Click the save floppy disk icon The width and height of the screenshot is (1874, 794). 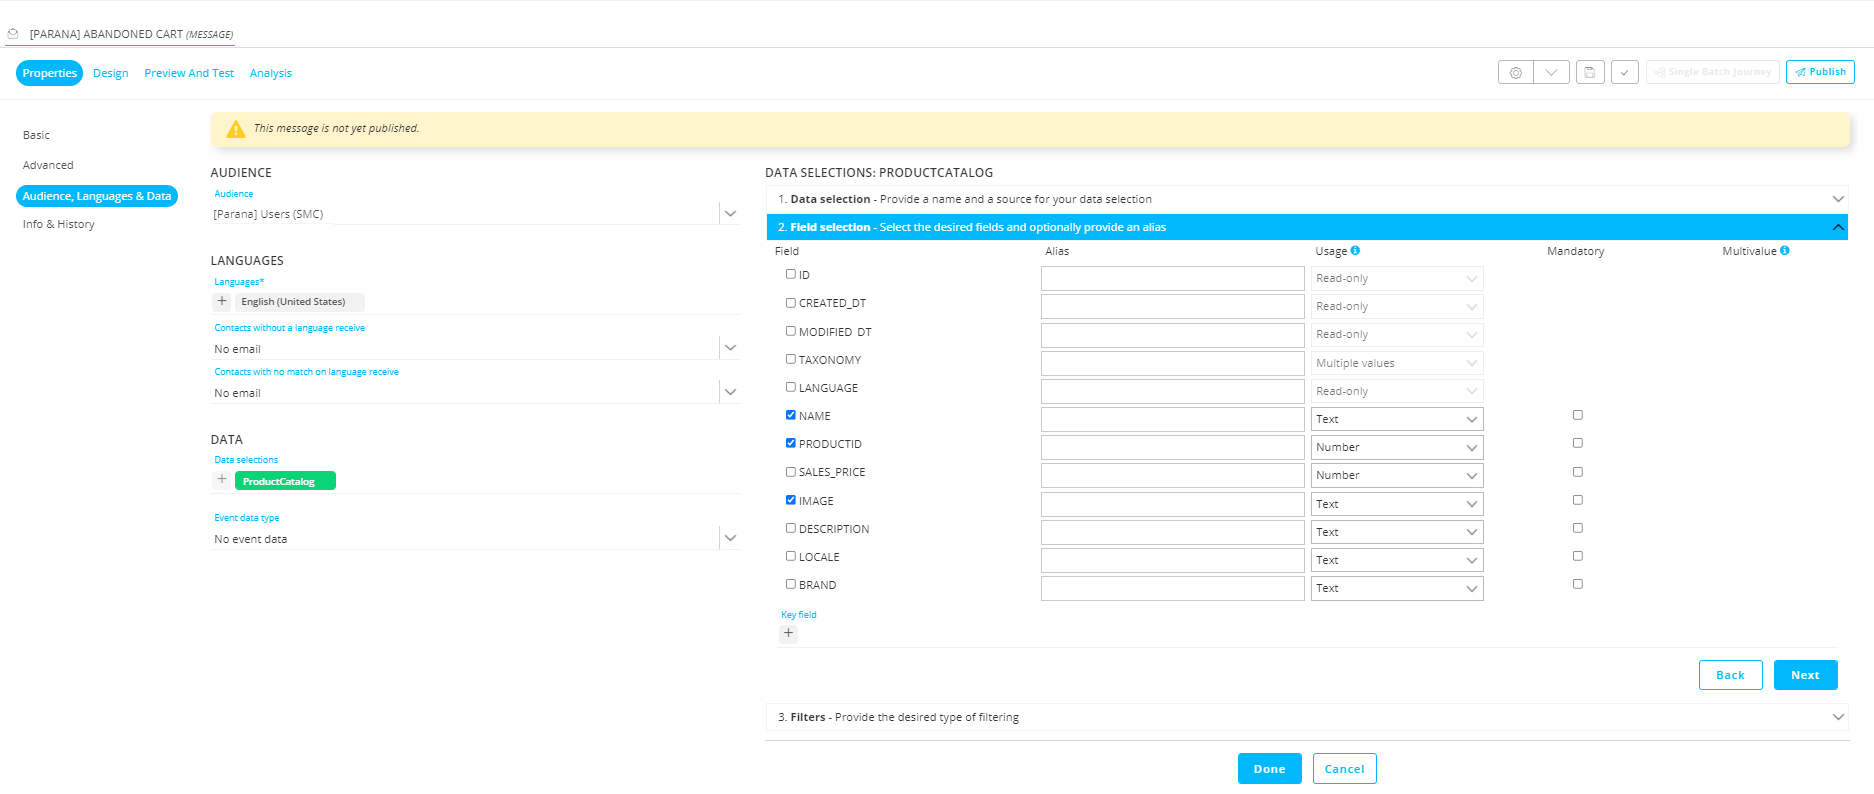tap(1589, 73)
